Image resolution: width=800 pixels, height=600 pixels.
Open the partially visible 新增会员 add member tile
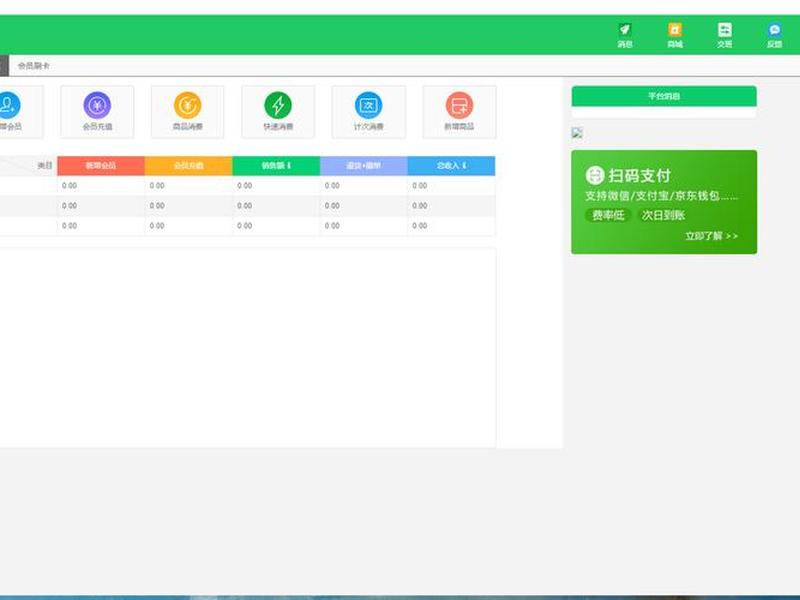tap(19, 112)
